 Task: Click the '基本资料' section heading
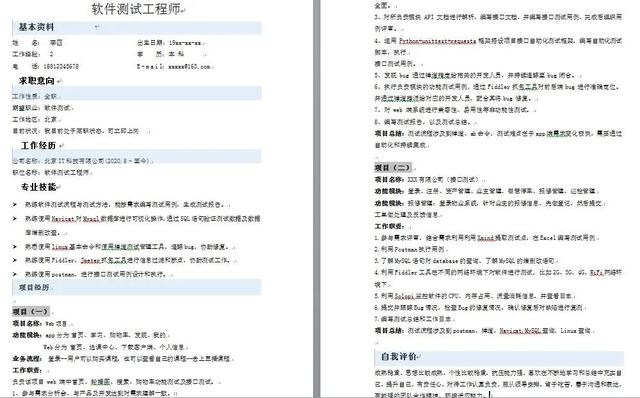pyautogui.click(x=36, y=27)
